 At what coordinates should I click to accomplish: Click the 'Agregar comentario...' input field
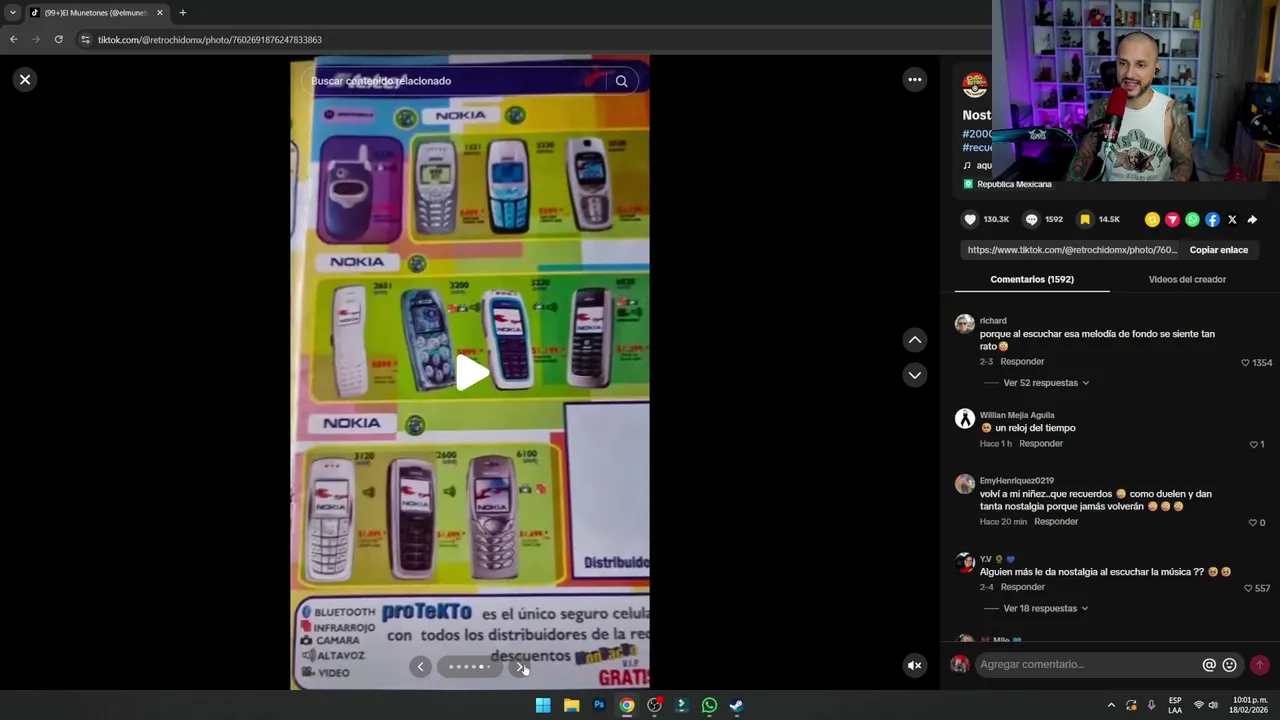click(1087, 664)
